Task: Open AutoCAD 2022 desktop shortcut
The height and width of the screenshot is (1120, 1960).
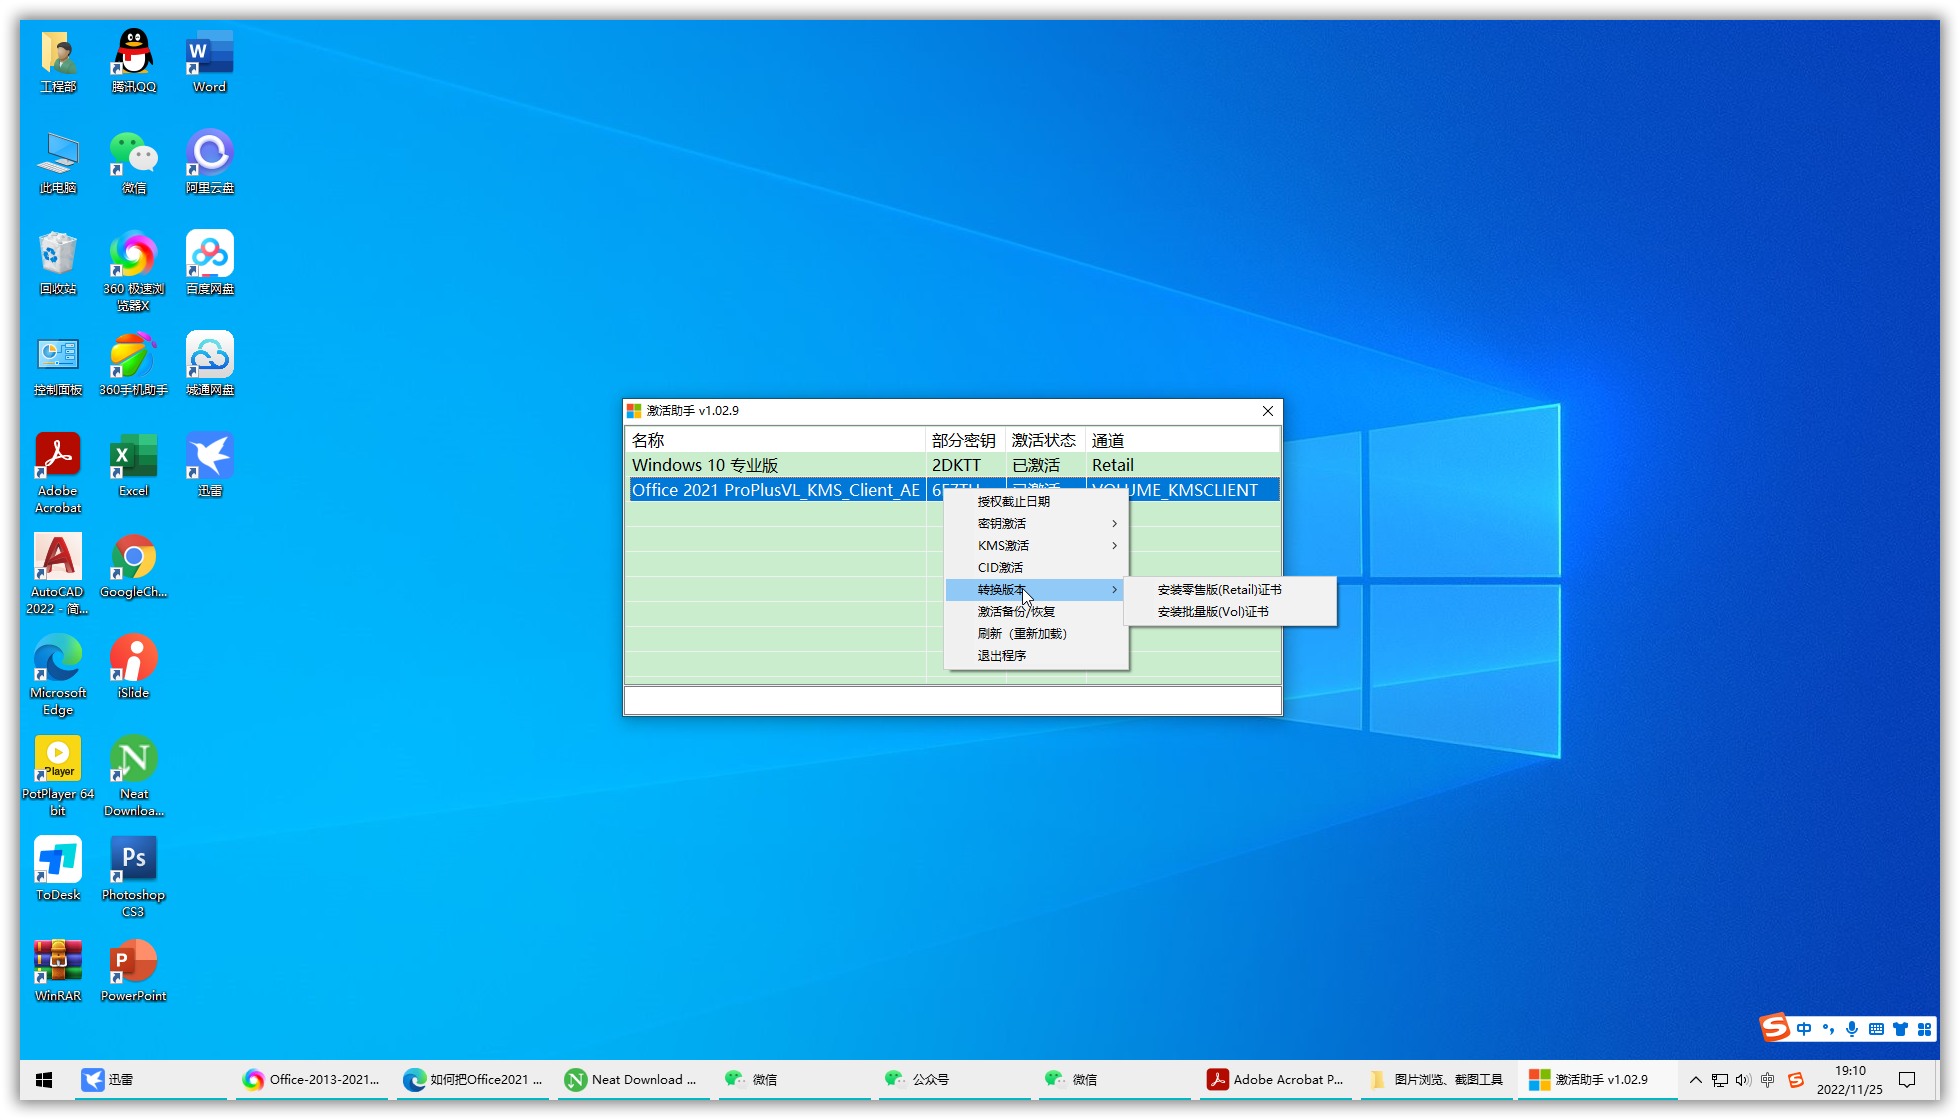Action: pos(58,574)
